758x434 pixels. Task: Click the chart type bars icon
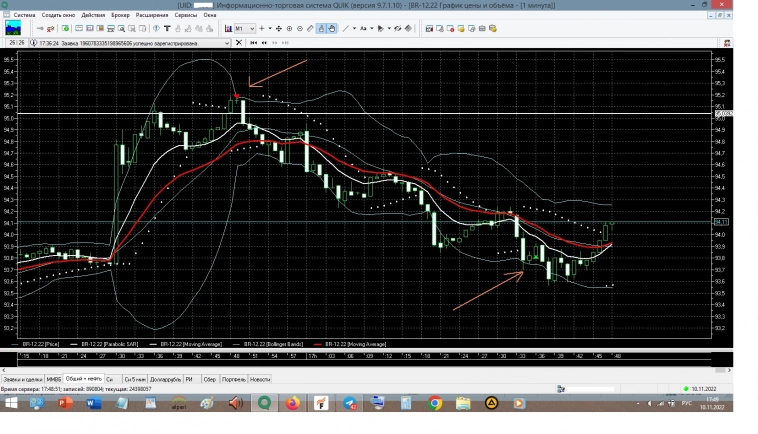click(x=229, y=29)
